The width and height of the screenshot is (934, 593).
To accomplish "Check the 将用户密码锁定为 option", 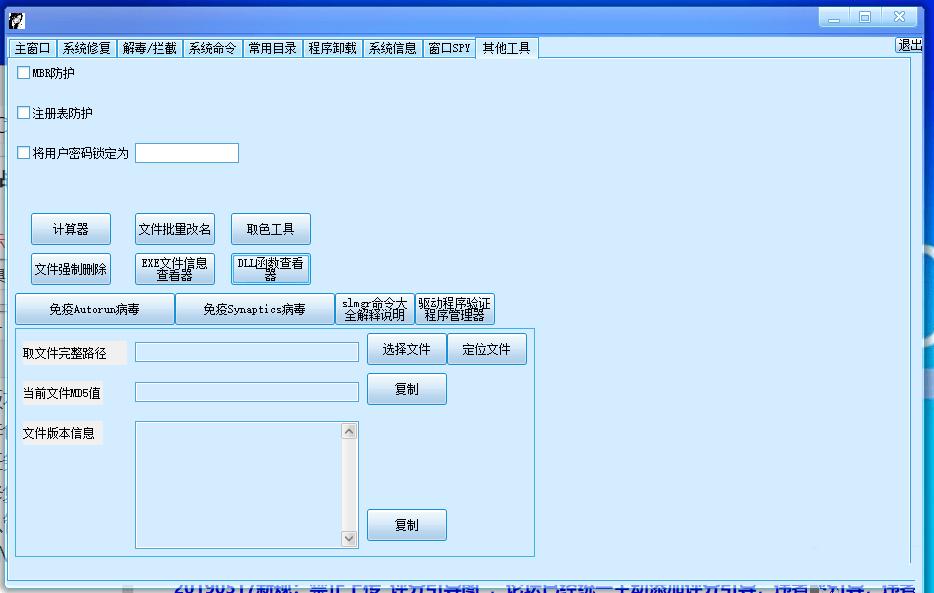I will coord(24,153).
